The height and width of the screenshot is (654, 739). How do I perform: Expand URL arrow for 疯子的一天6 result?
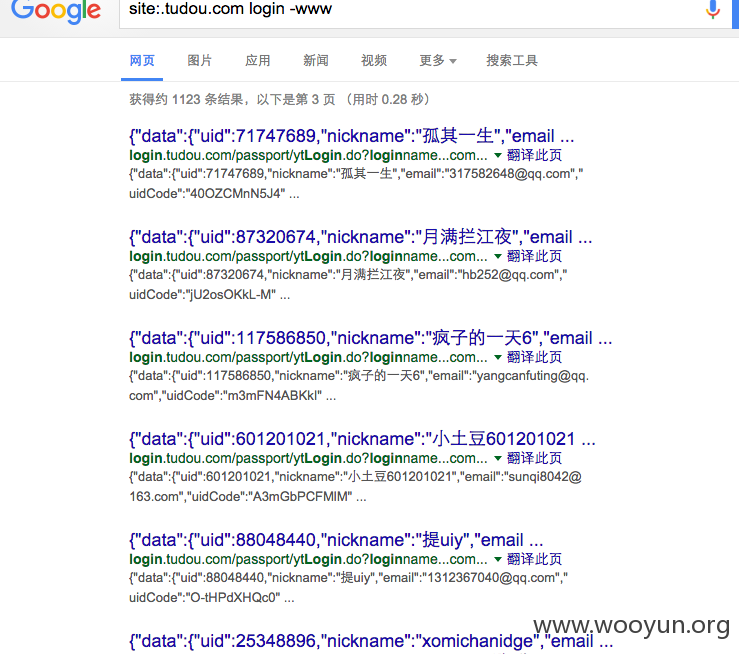pos(497,357)
